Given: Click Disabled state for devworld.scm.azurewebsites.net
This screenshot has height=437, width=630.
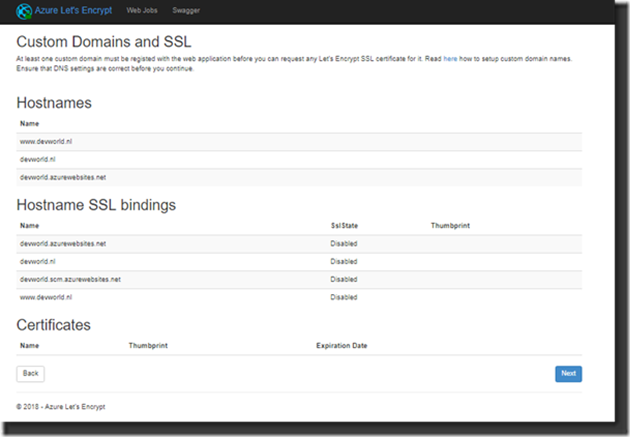Looking at the screenshot, I should click(x=344, y=280).
